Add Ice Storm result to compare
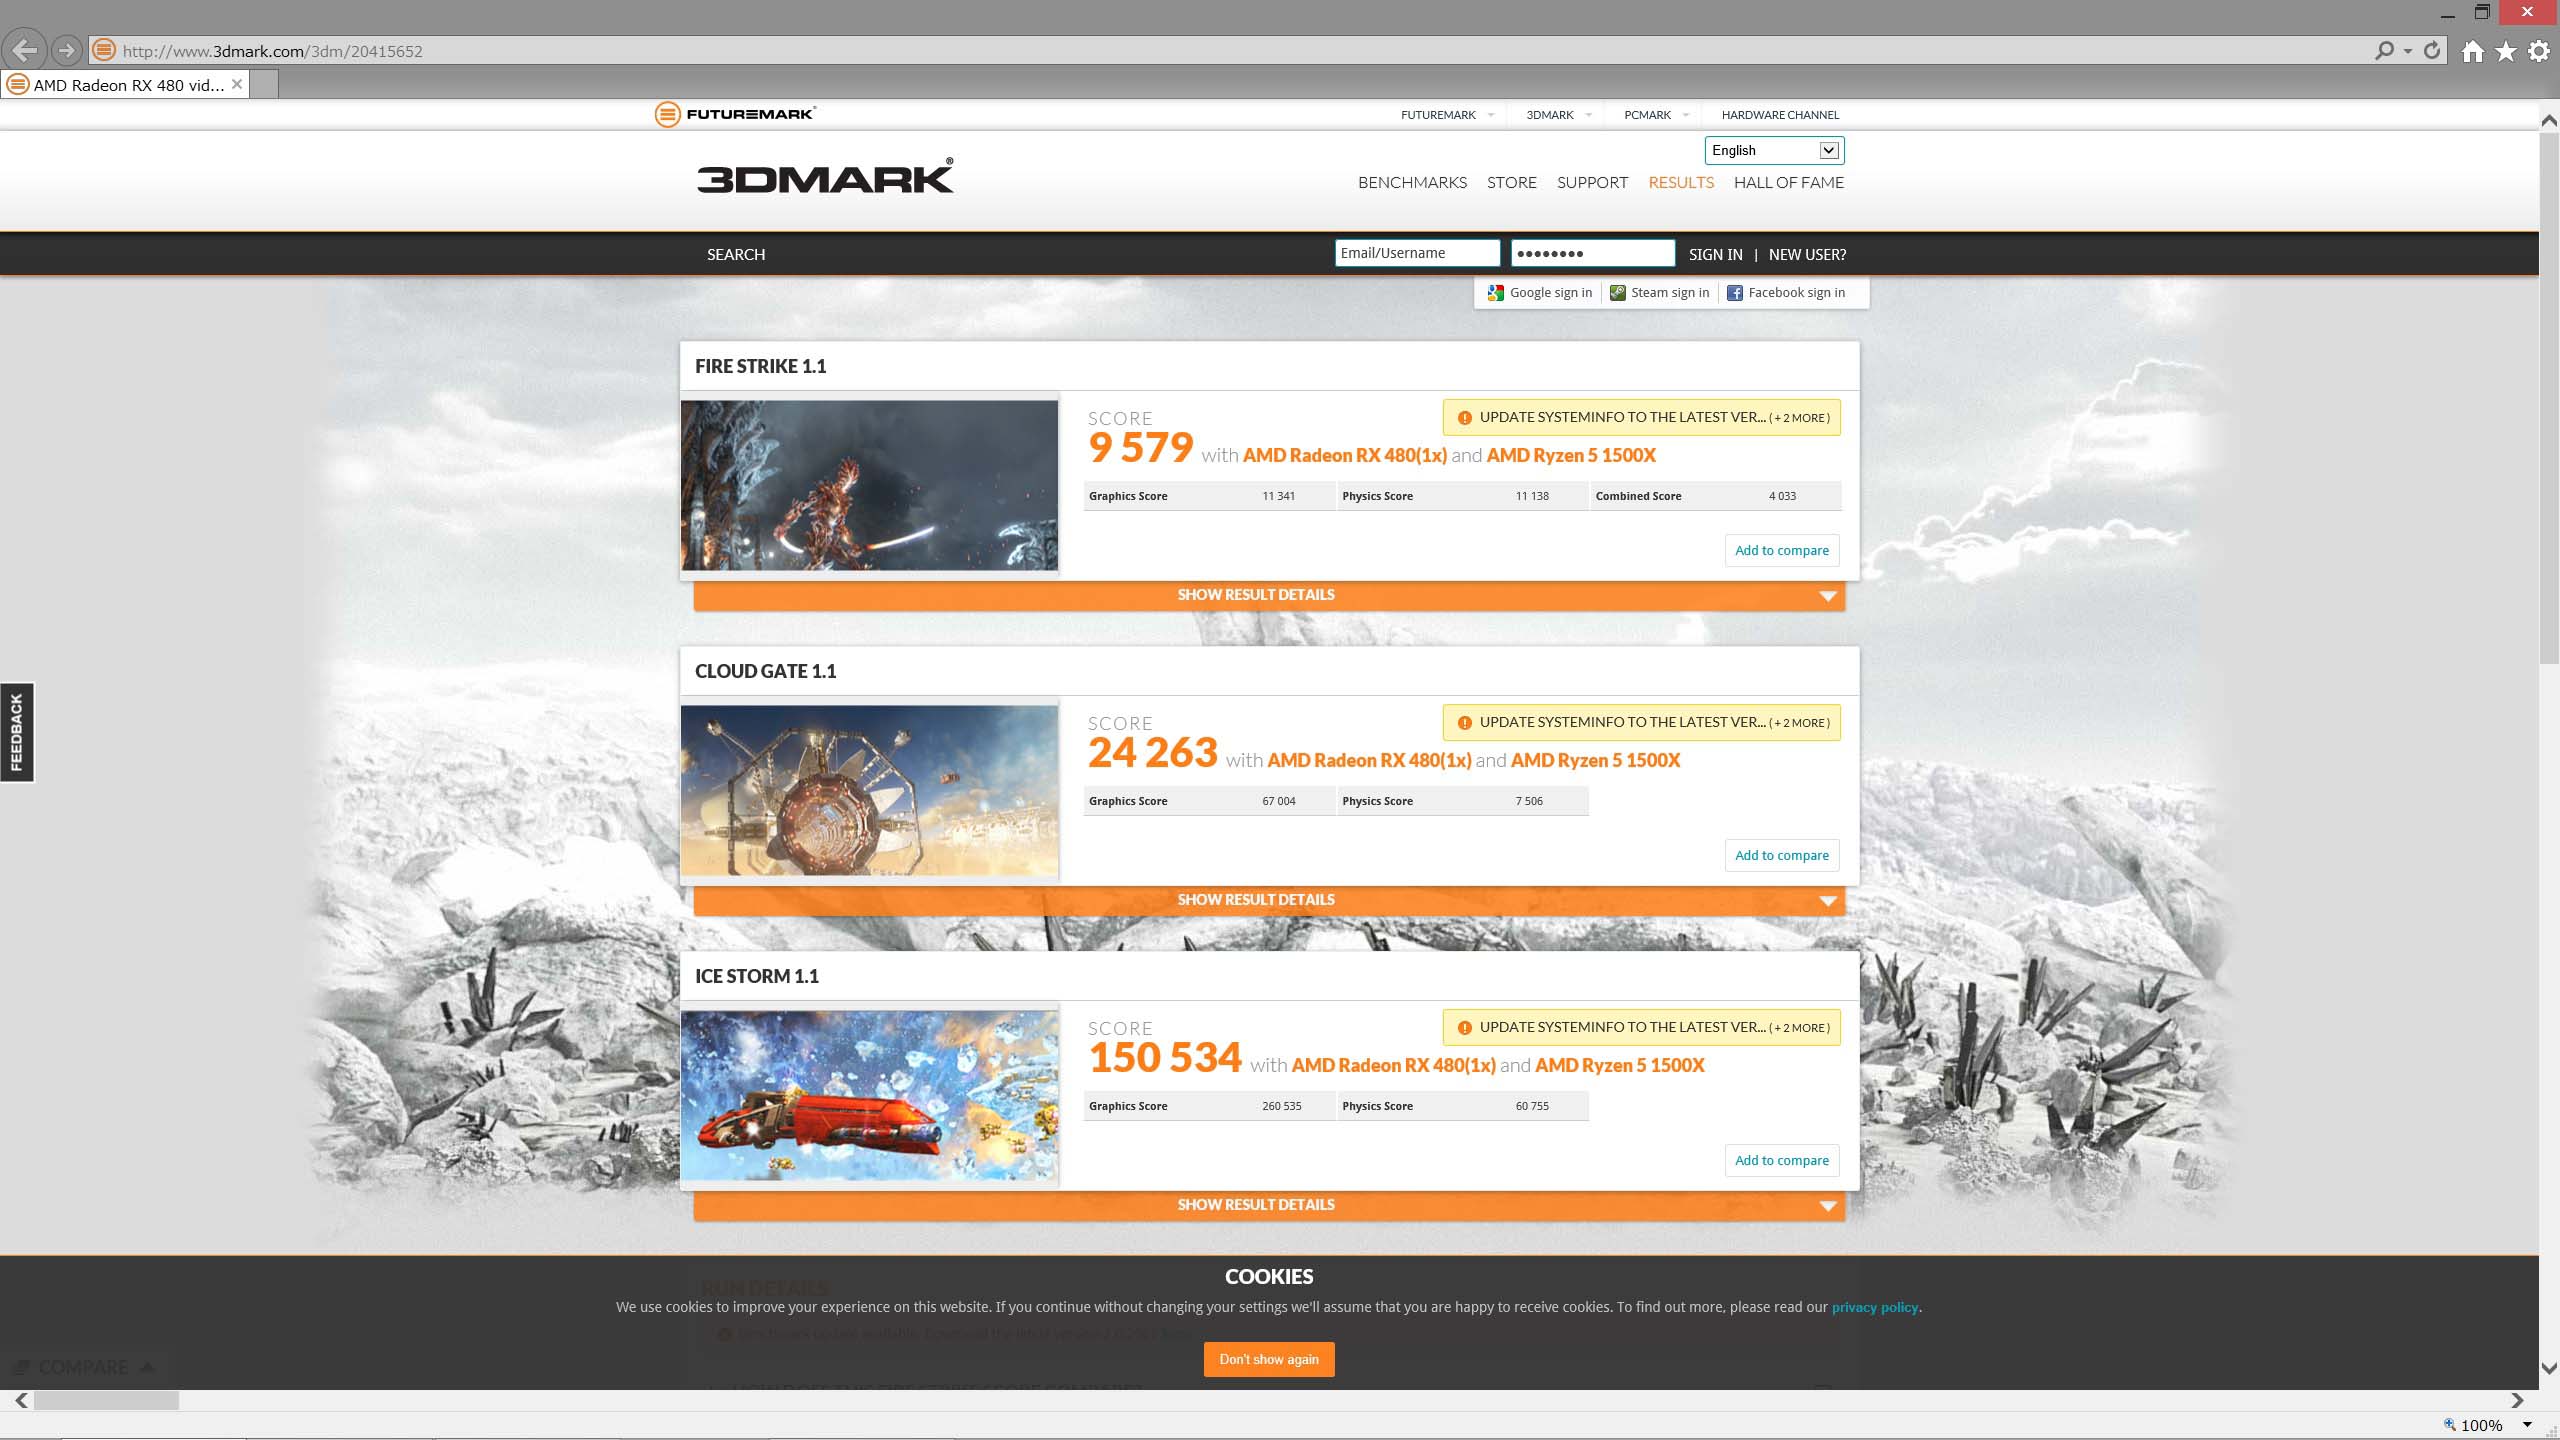 1782,1161
